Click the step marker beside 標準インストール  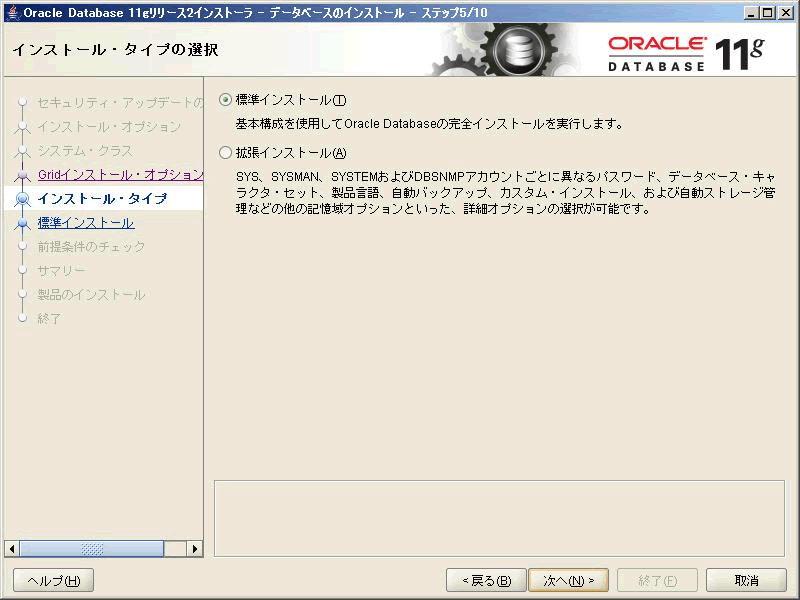[x=23, y=224]
